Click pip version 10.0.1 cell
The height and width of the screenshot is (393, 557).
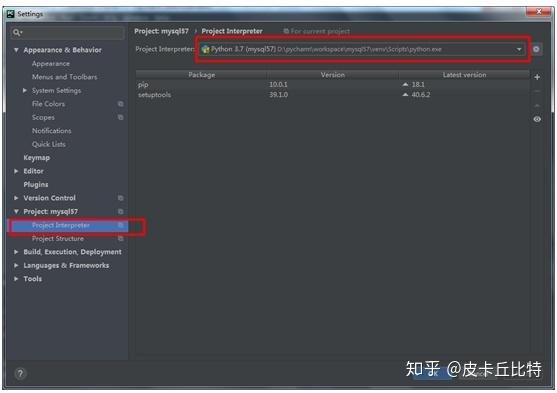point(278,85)
